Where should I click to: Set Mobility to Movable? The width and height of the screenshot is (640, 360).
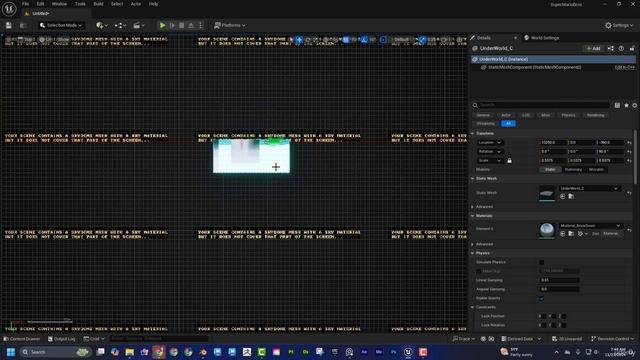[x=596, y=169]
